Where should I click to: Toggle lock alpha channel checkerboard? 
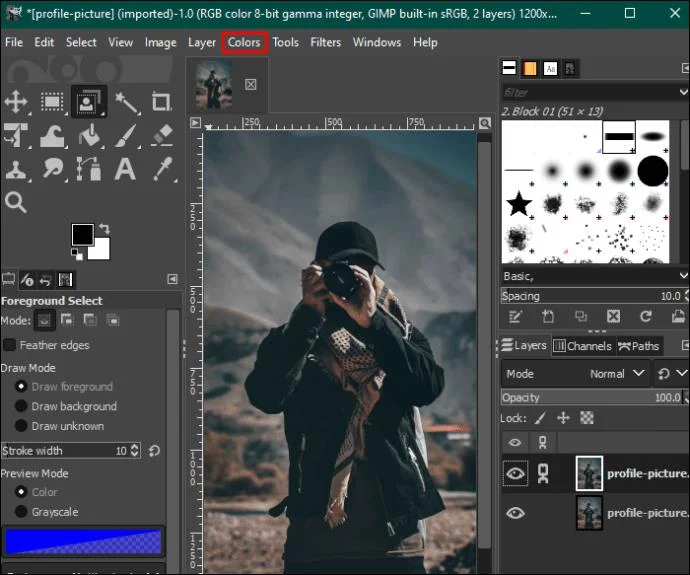pyautogui.click(x=587, y=418)
